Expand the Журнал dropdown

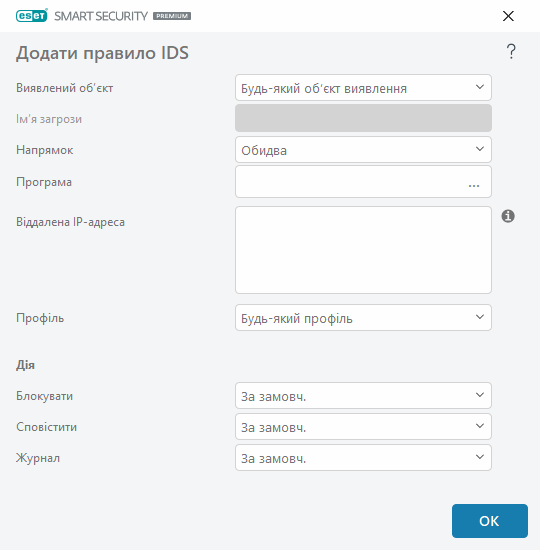click(363, 457)
